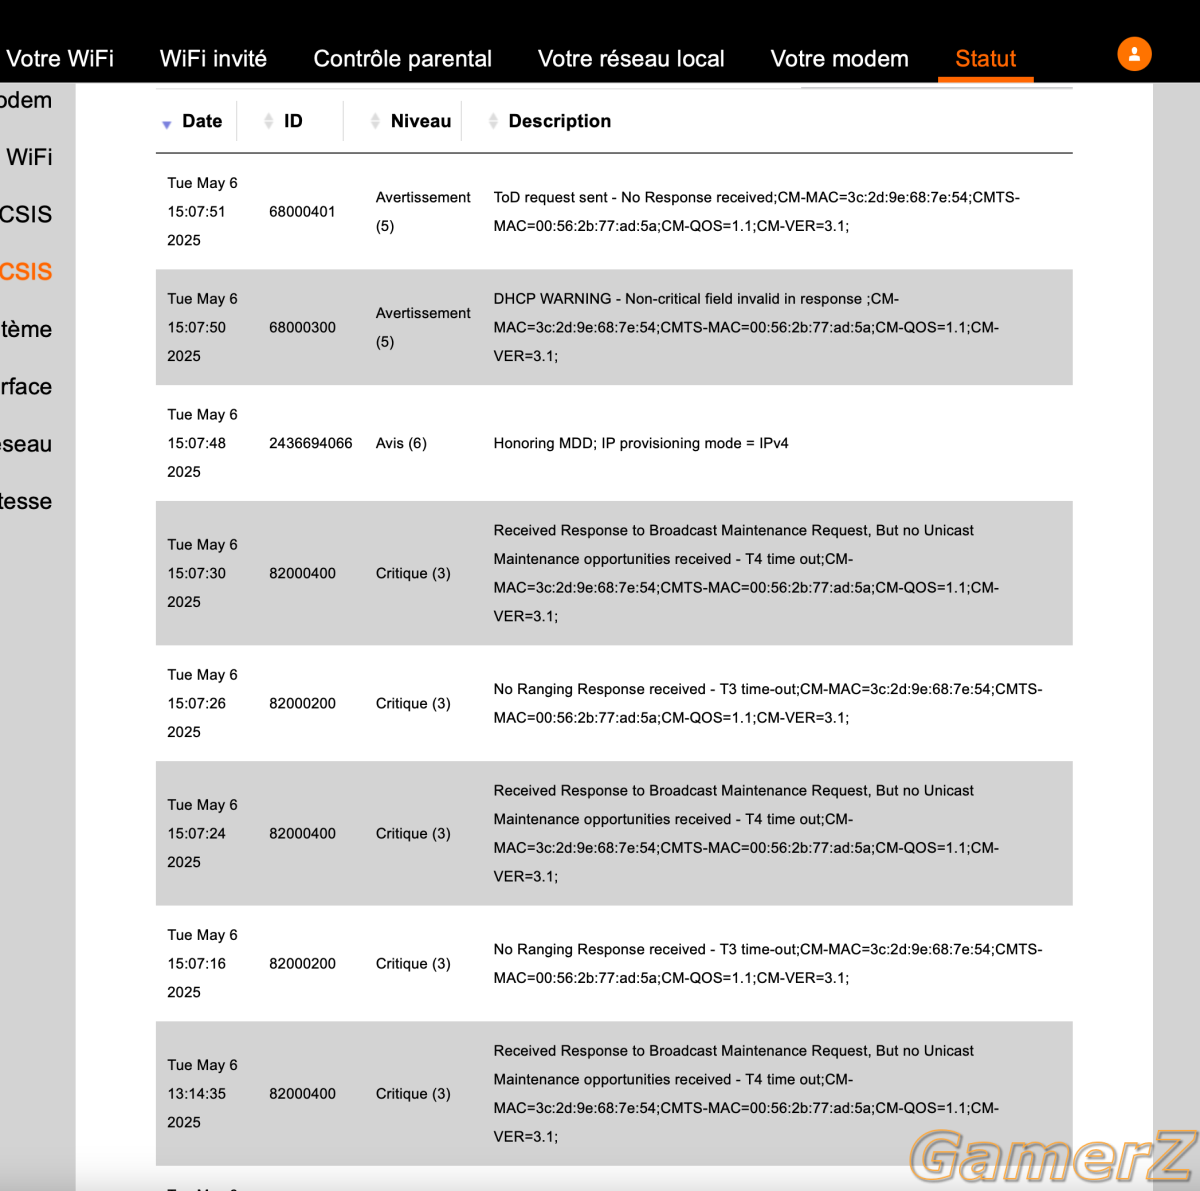Click Critique (3) in the 15:07:16 row
This screenshot has width=1200, height=1191.
point(413,963)
